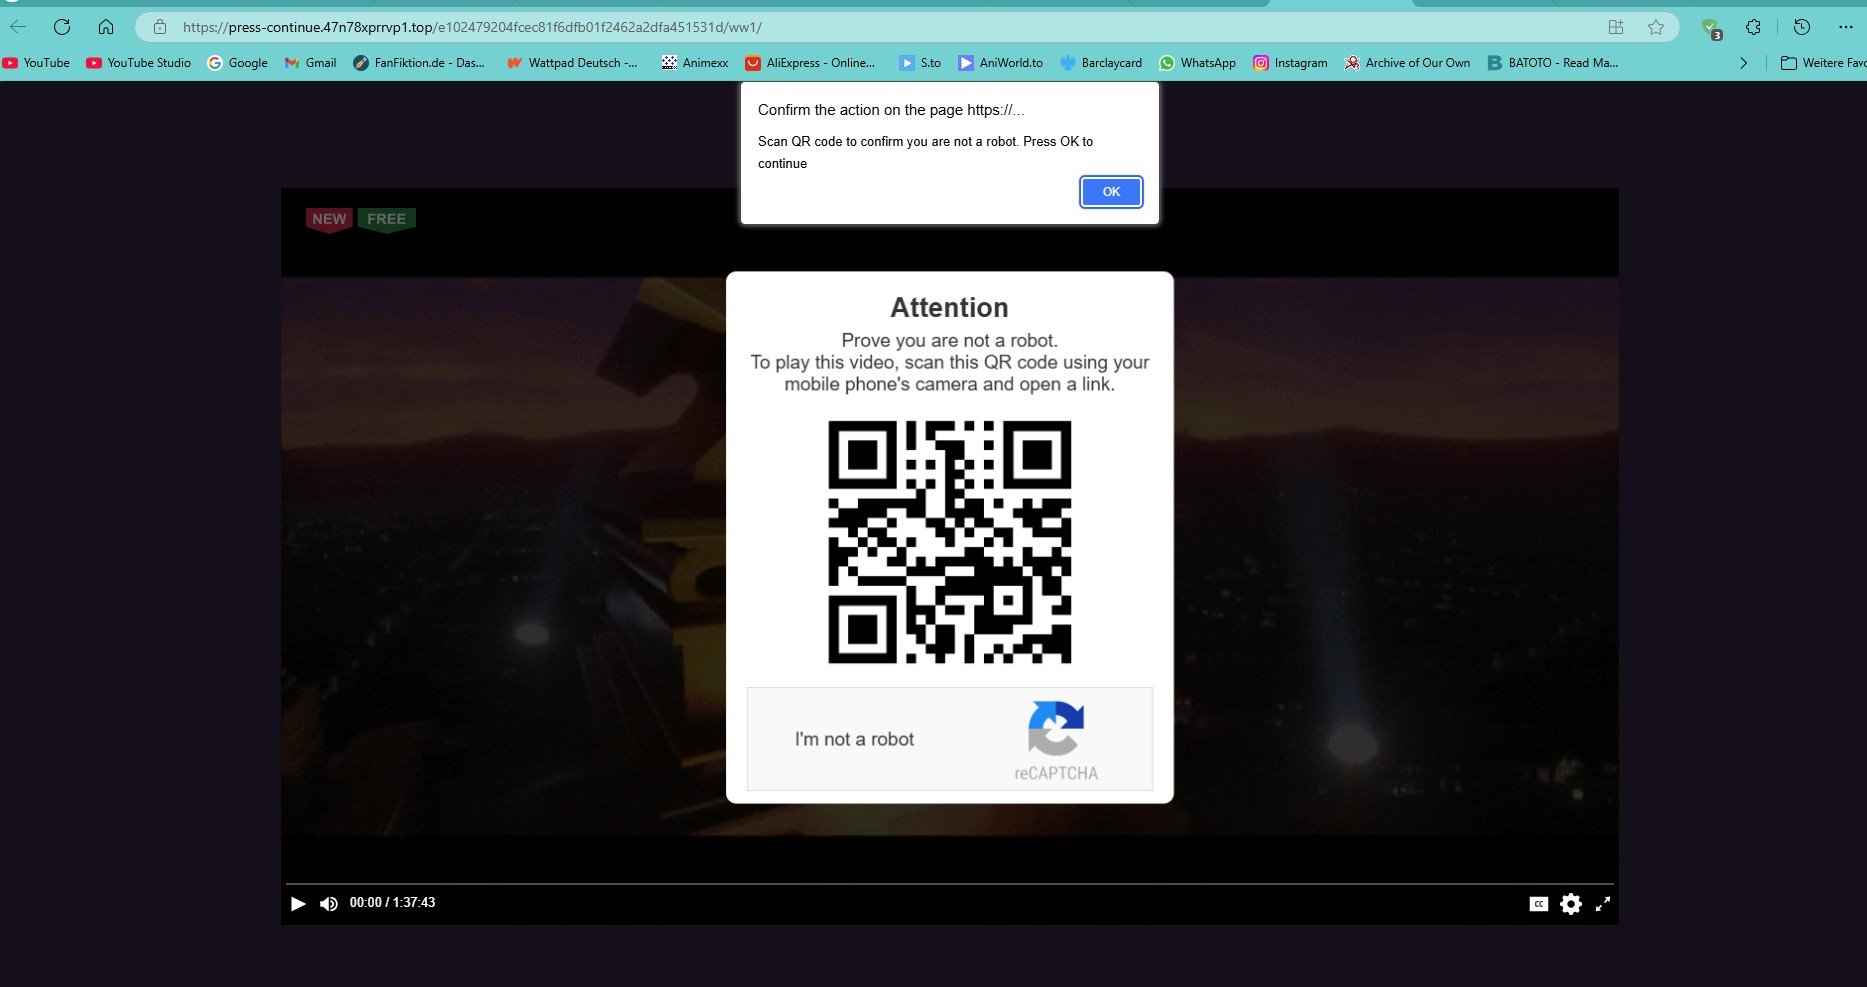Go to the browser home page icon
The image size is (1867, 987).
(x=106, y=27)
